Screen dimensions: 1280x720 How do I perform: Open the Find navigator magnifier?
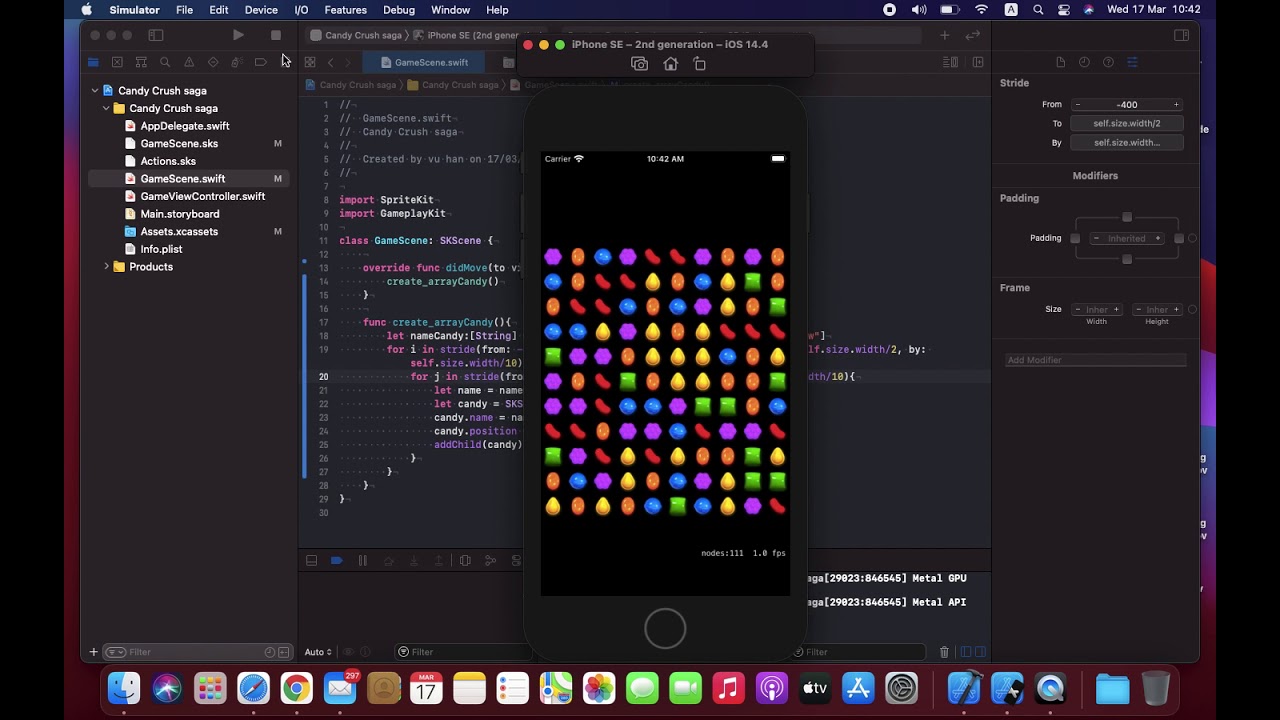point(165,62)
